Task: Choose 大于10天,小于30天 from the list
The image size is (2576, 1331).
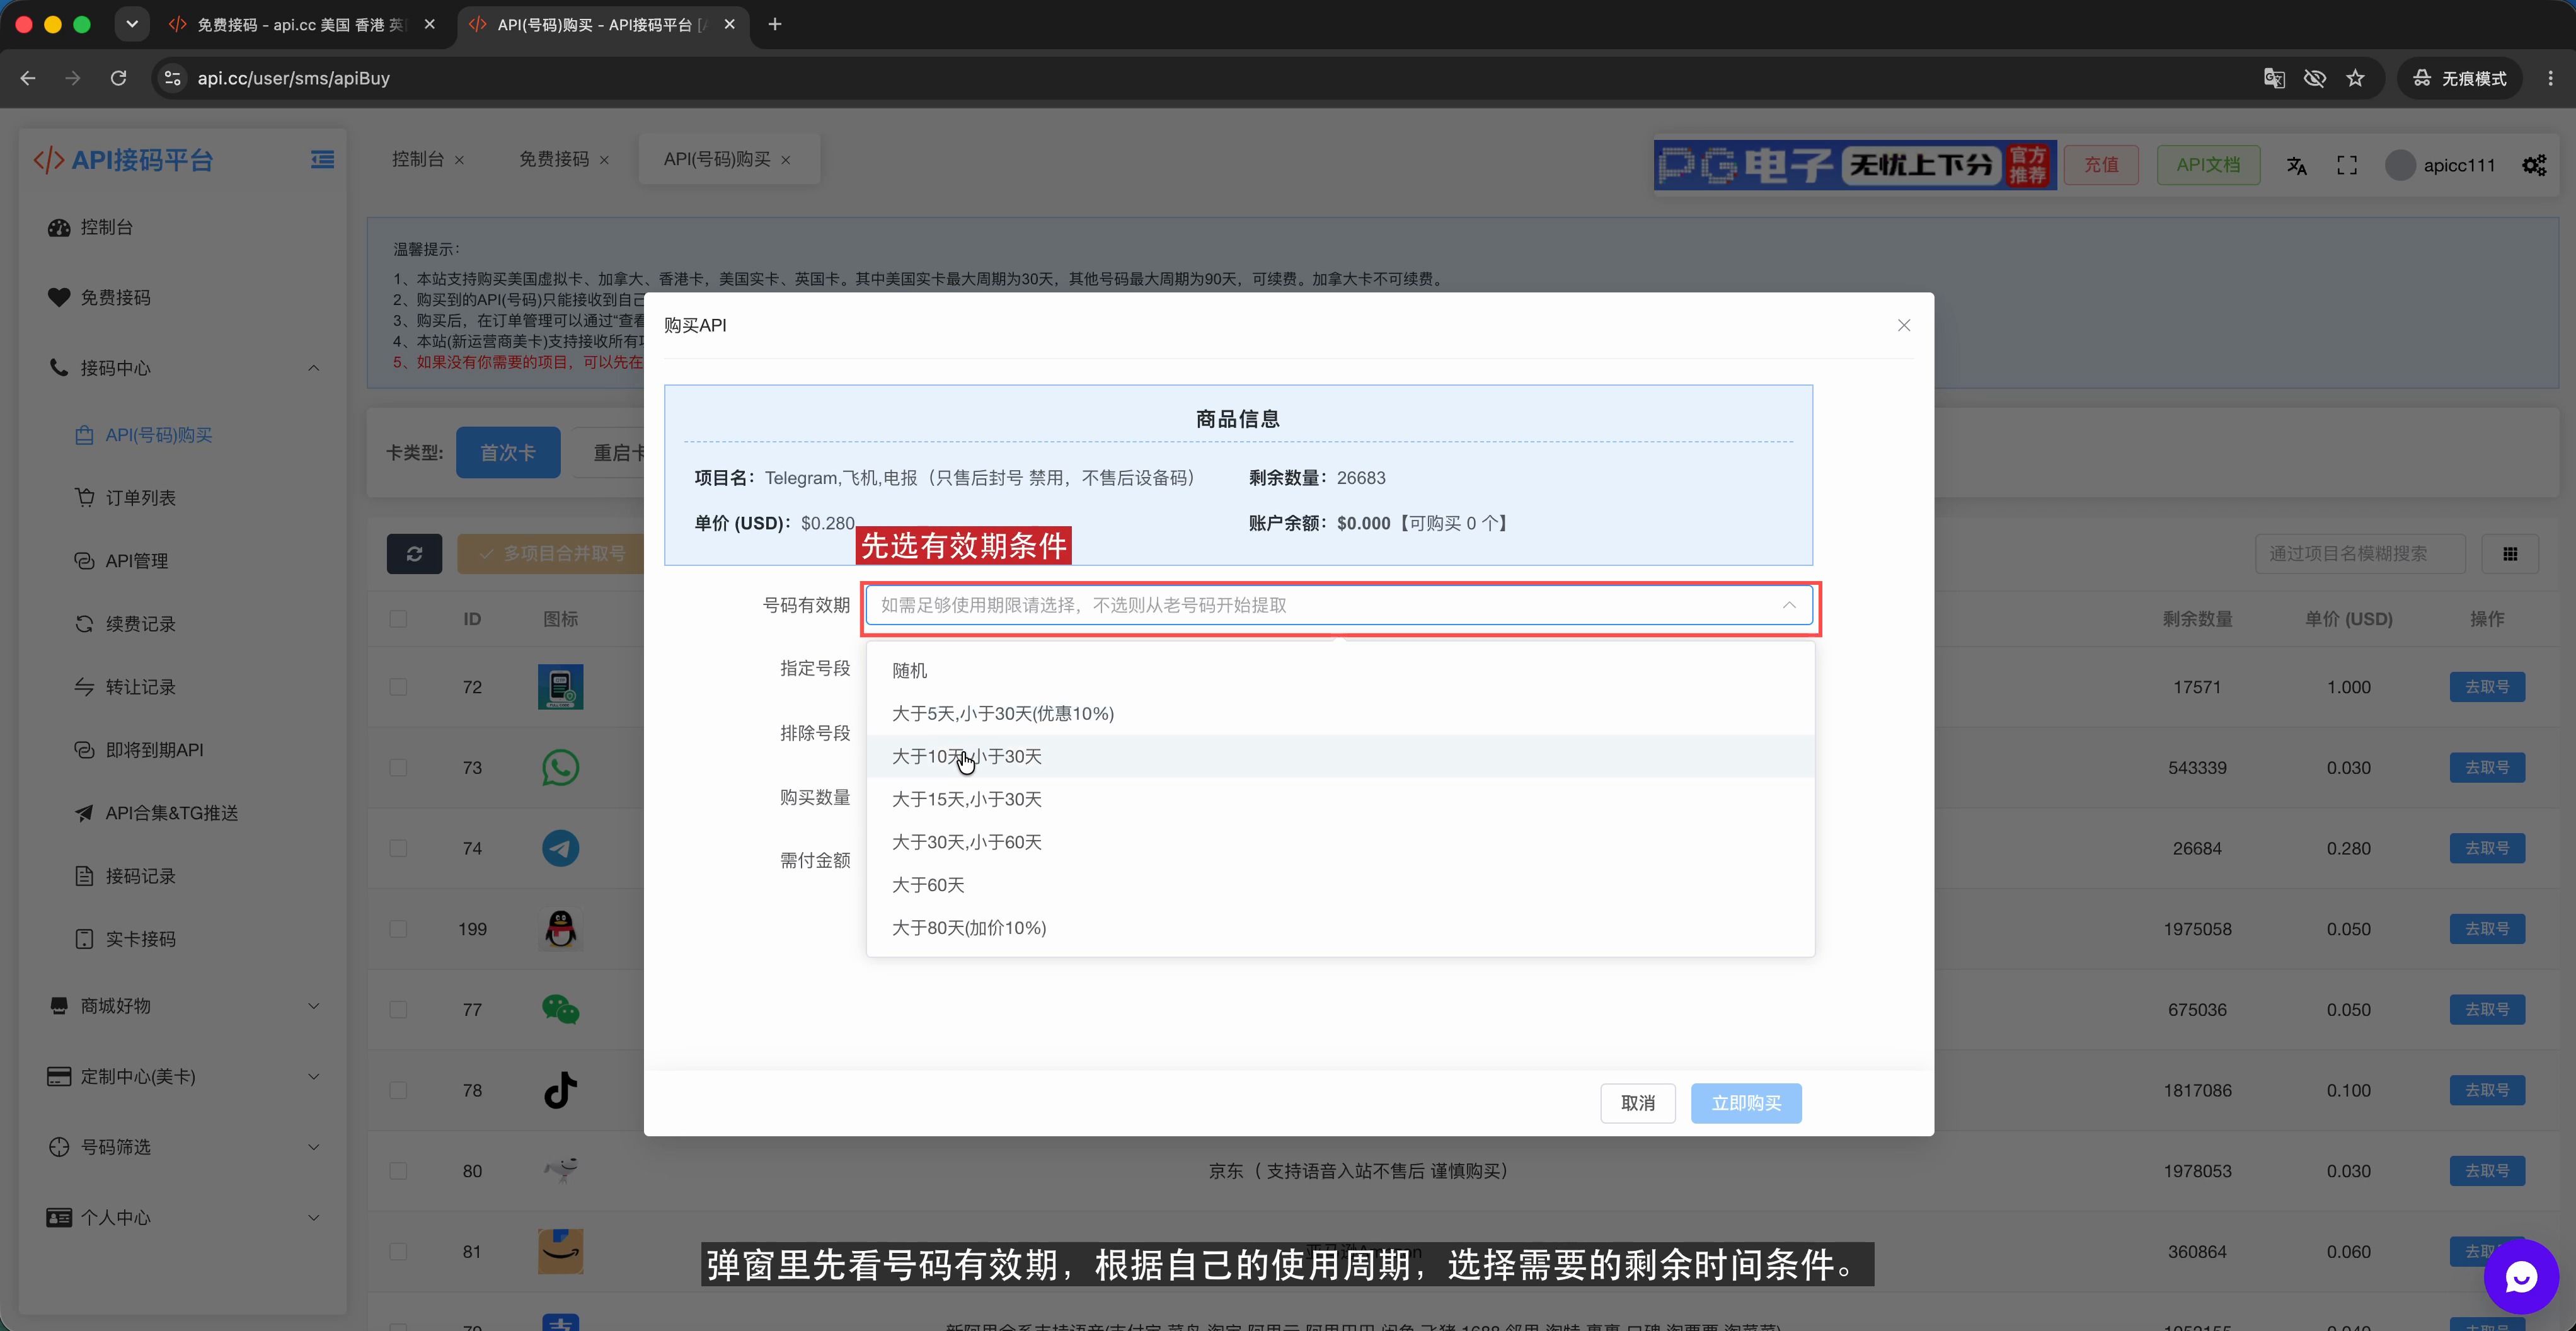Action: (x=1340, y=756)
